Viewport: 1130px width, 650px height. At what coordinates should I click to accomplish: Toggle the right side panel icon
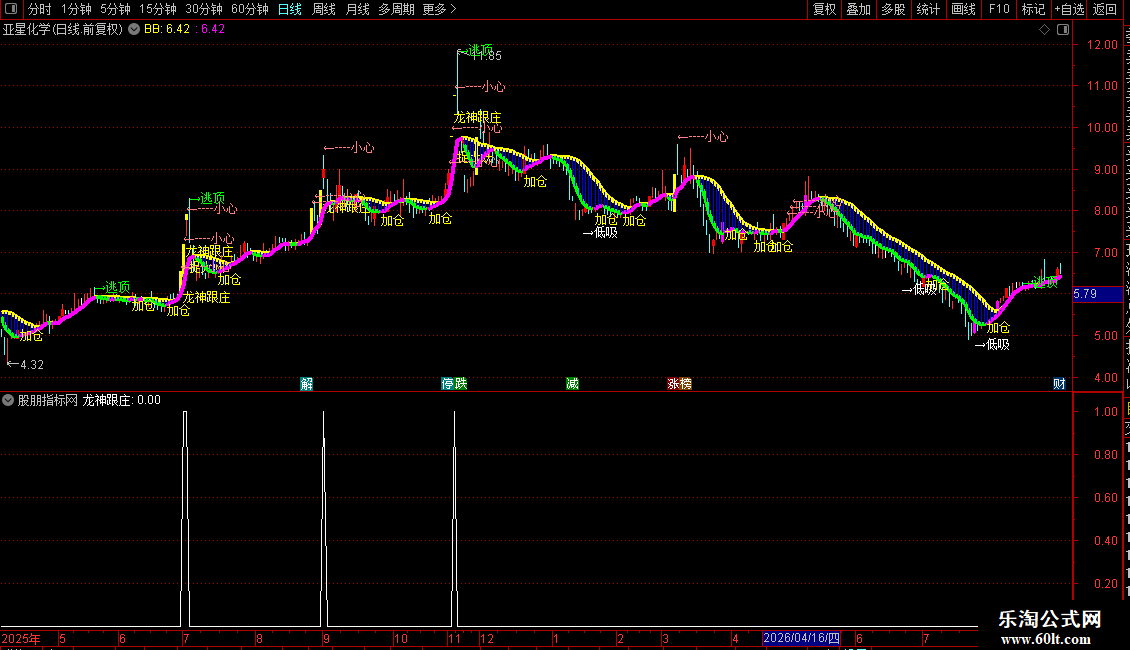tap(1063, 30)
